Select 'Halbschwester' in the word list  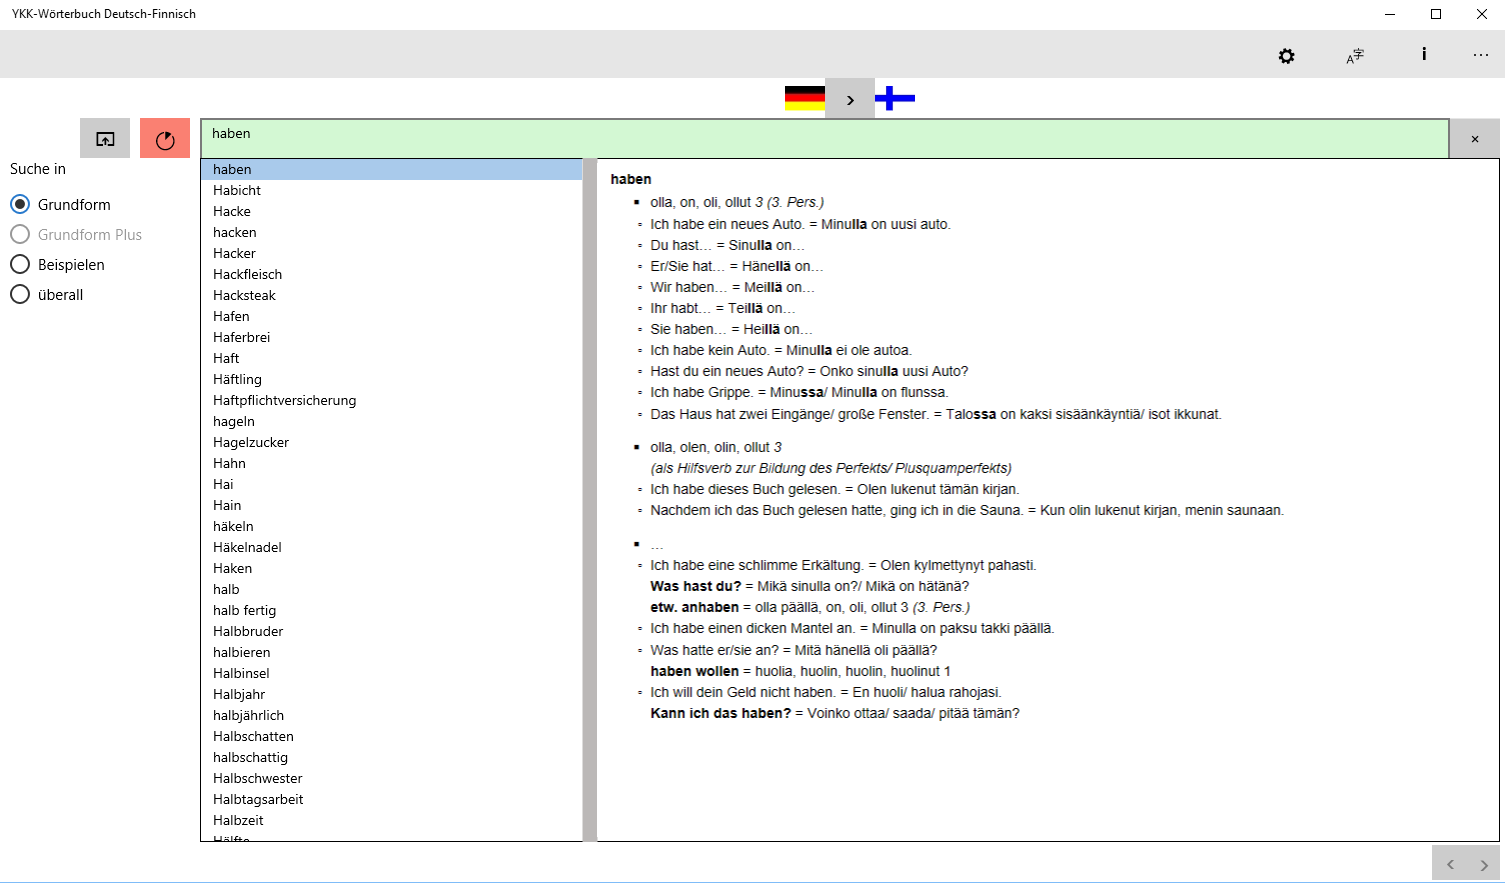[x=391, y=778]
